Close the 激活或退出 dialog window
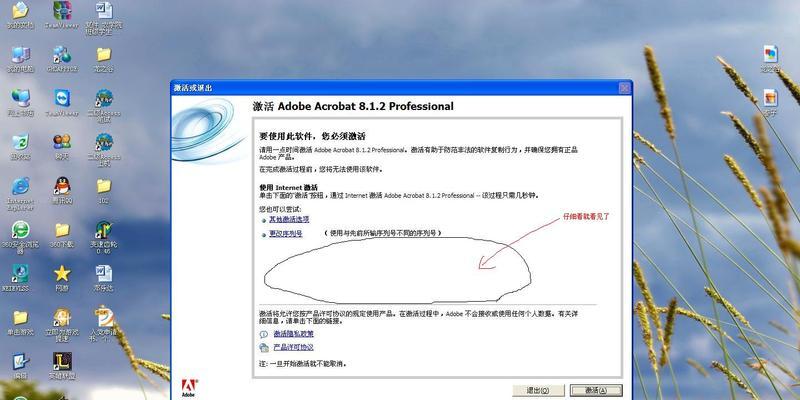This screenshot has width=800, height=400. point(624,88)
